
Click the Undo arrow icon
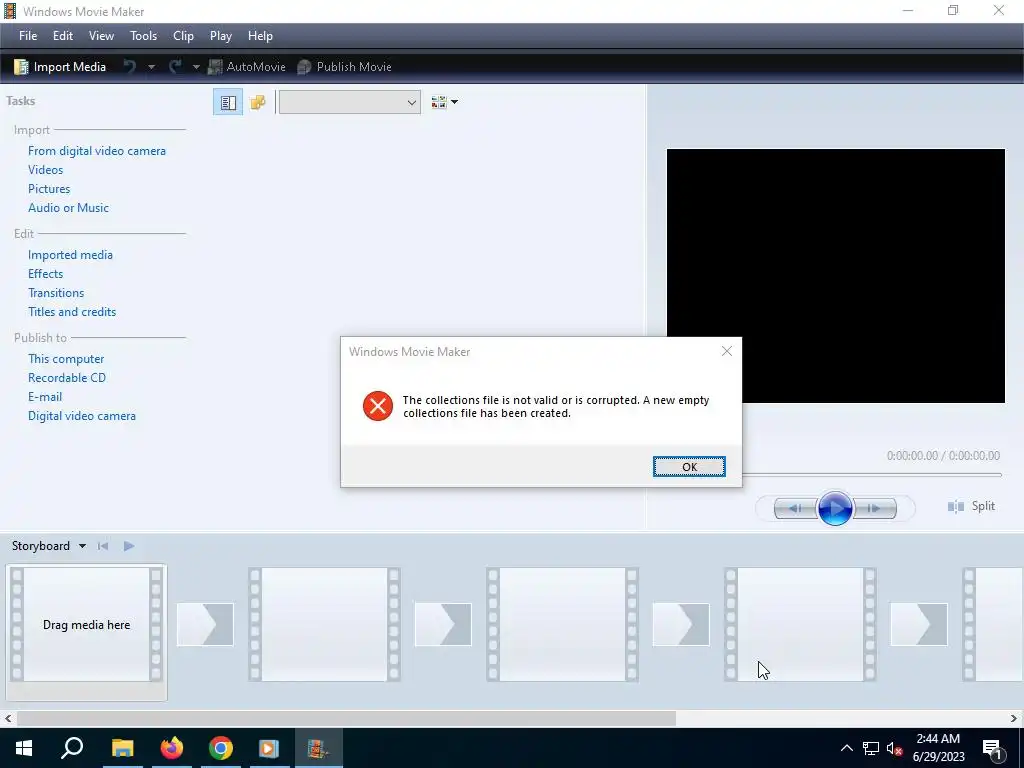(130, 67)
